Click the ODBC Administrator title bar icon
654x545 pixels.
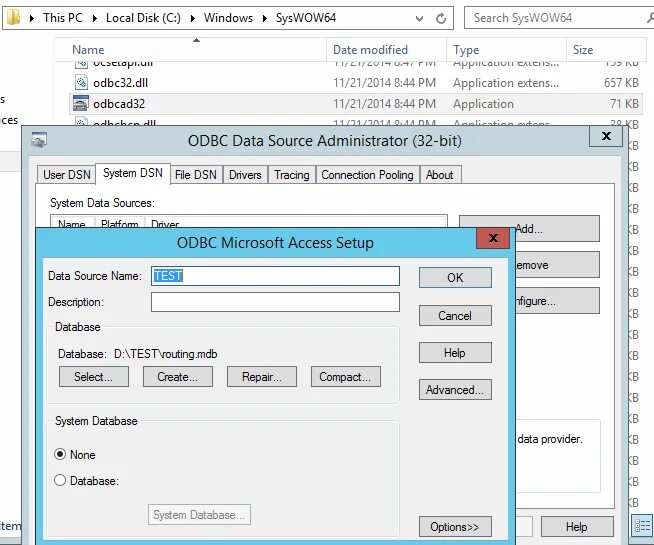point(39,140)
